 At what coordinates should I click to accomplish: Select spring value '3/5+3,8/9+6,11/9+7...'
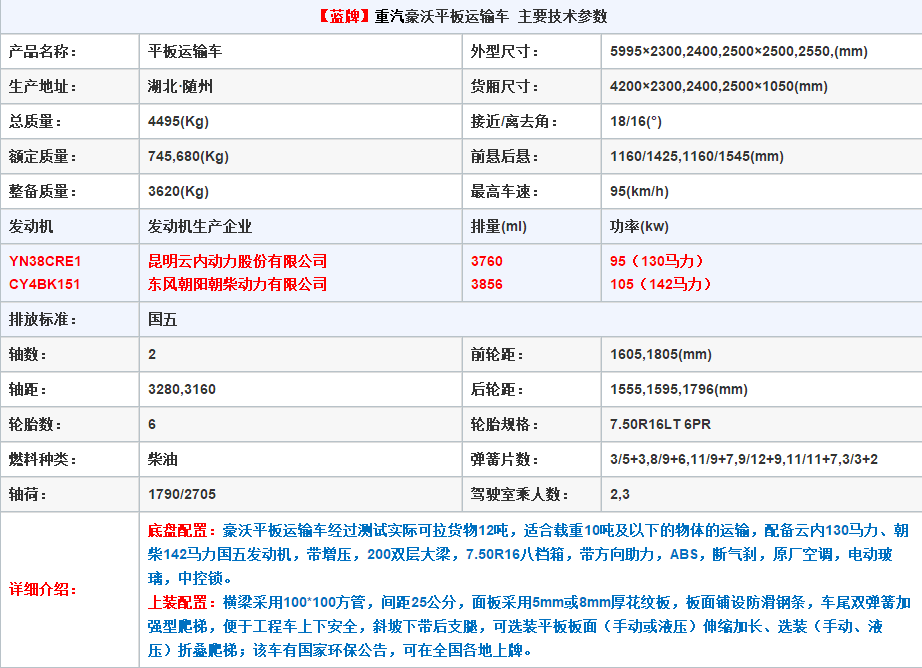tap(744, 459)
